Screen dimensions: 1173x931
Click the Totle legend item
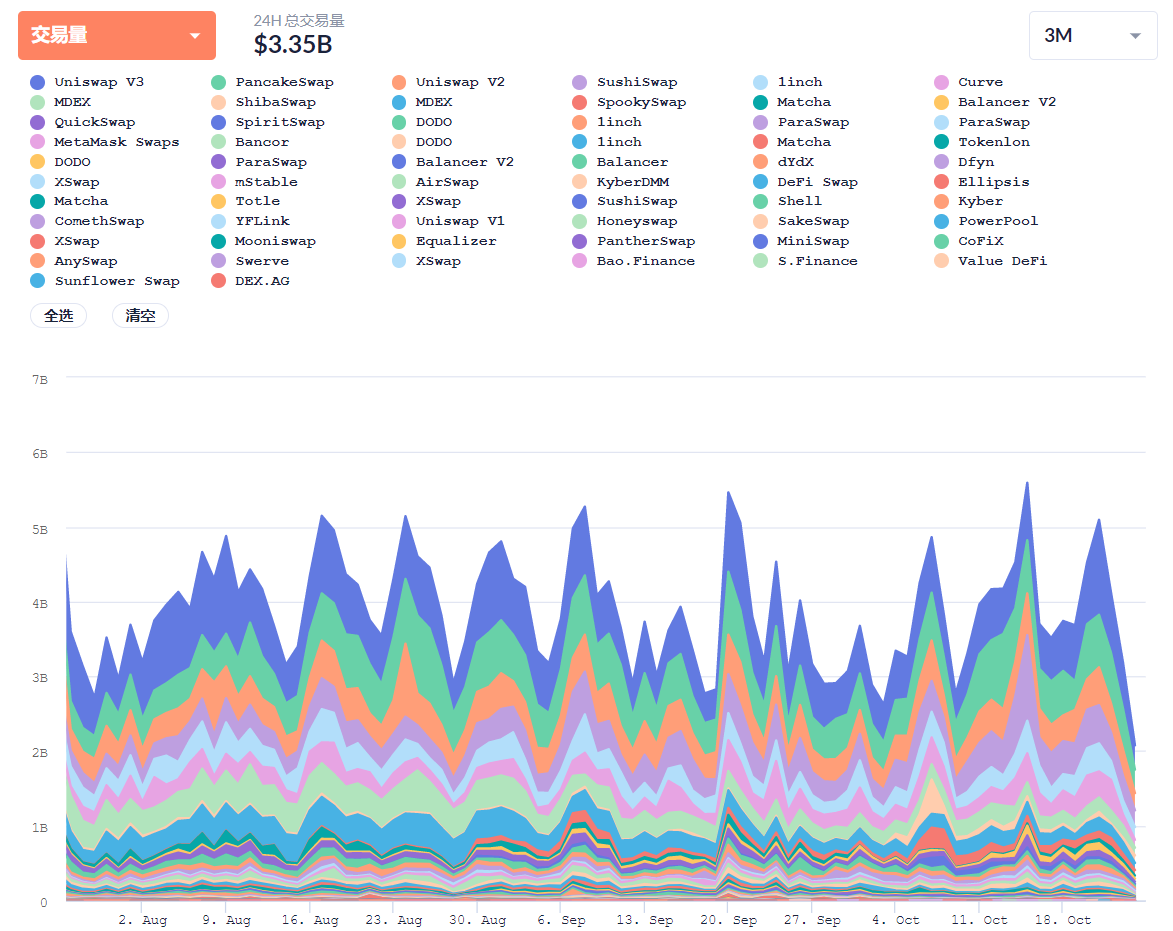coord(245,201)
